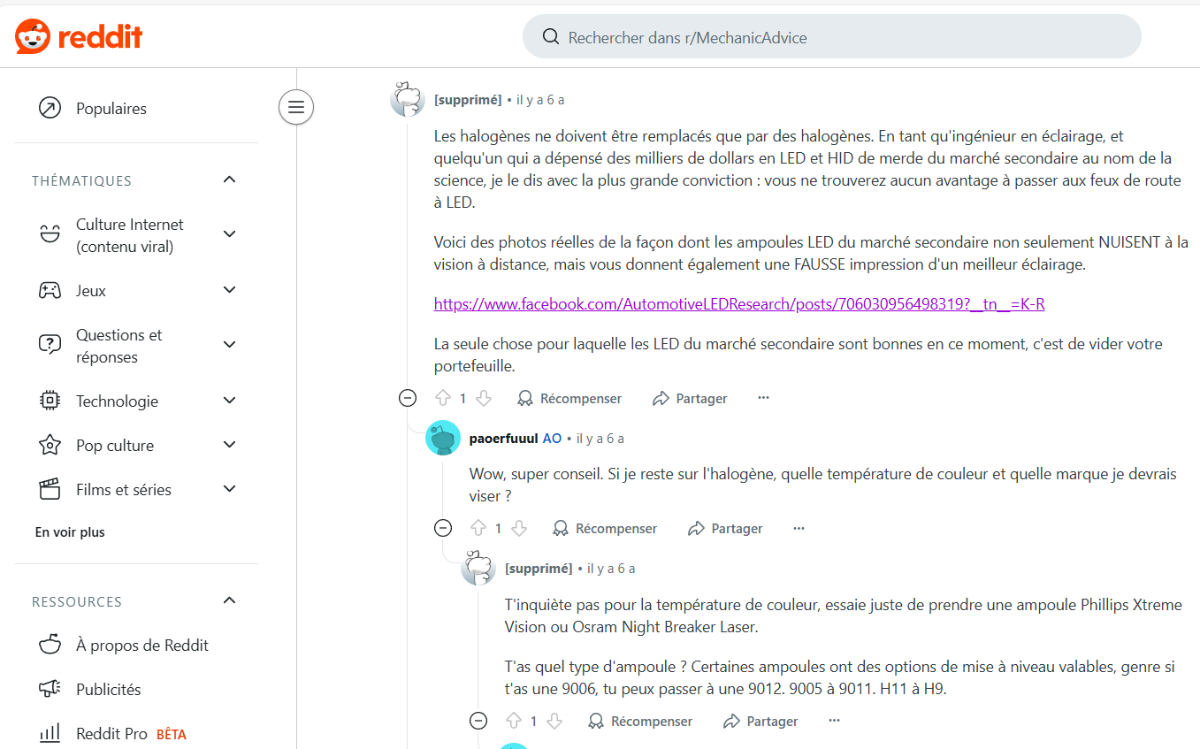Collapse the first [supprimé] comment thread
Screen dimensions: 1200x749
(x=407, y=398)
